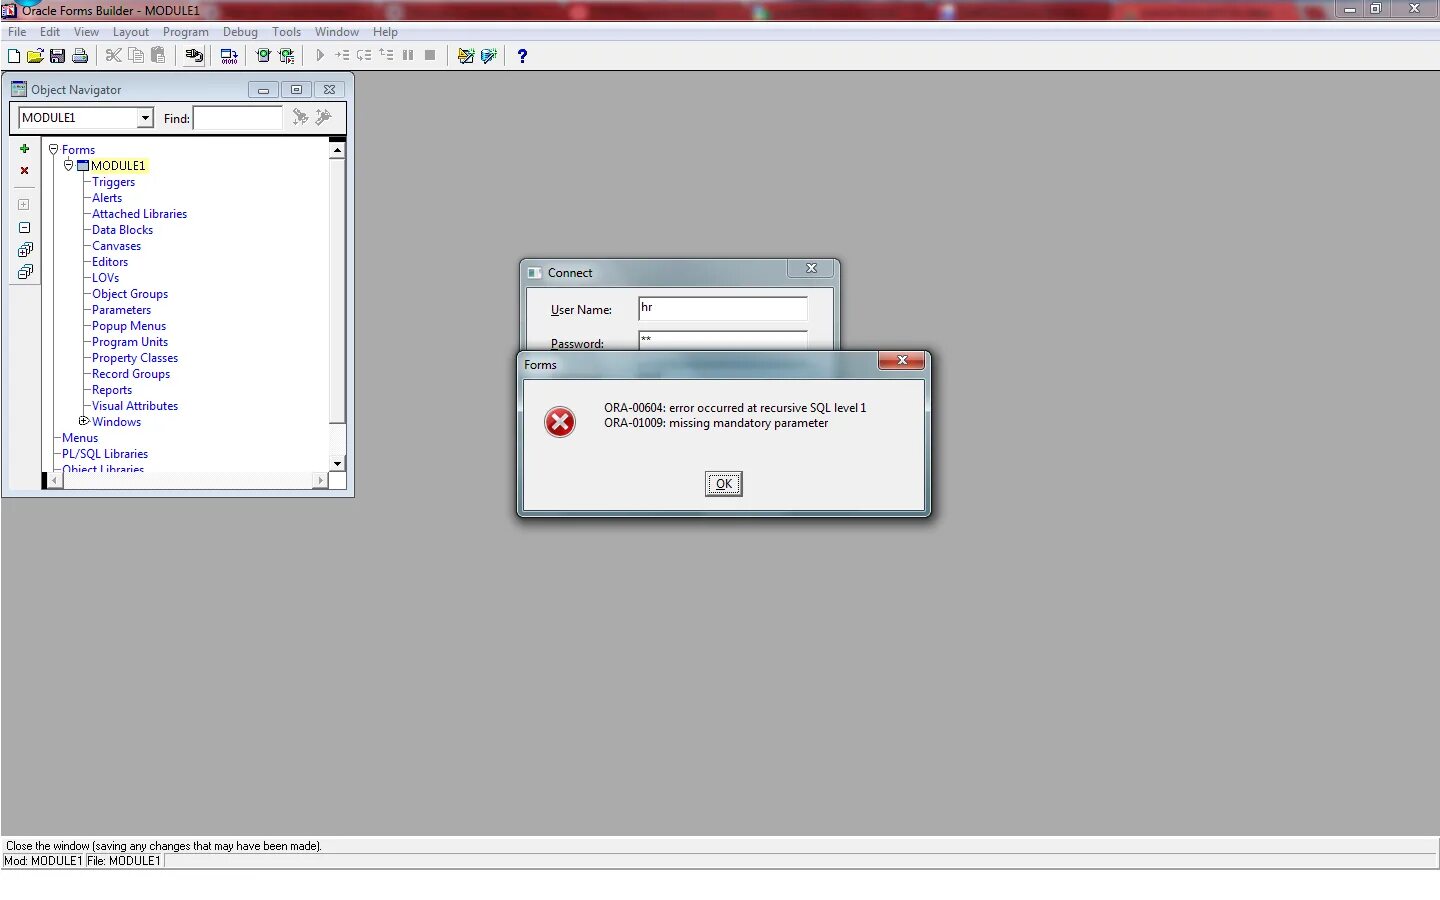This screenshot has height=900, width=1440.
Task: Click the green plus Create icon
Action: click(25, 149)
